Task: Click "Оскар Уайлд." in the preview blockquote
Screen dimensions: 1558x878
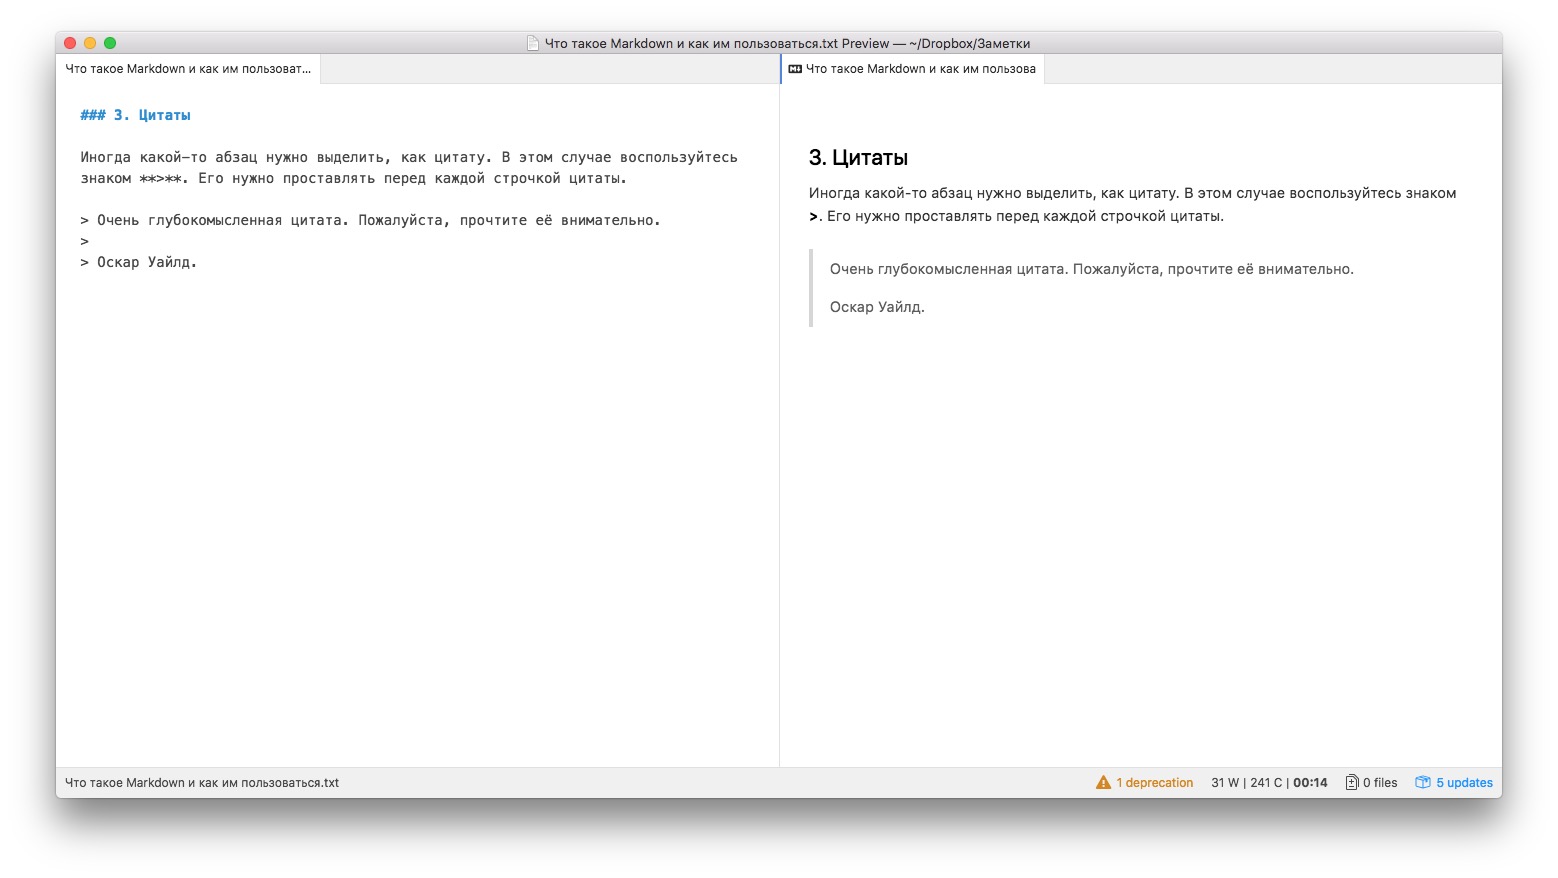Action: 877,307
